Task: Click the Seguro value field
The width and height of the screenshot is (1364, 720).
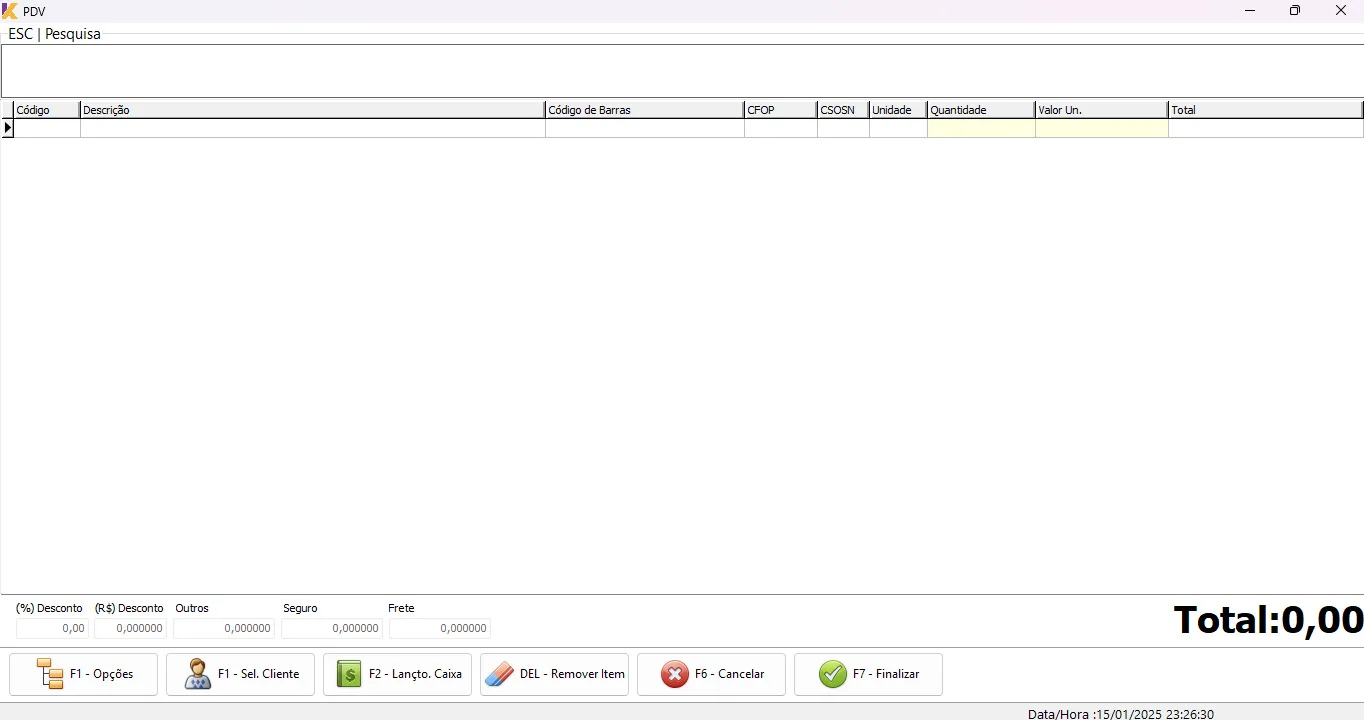Action: point(331,628)
